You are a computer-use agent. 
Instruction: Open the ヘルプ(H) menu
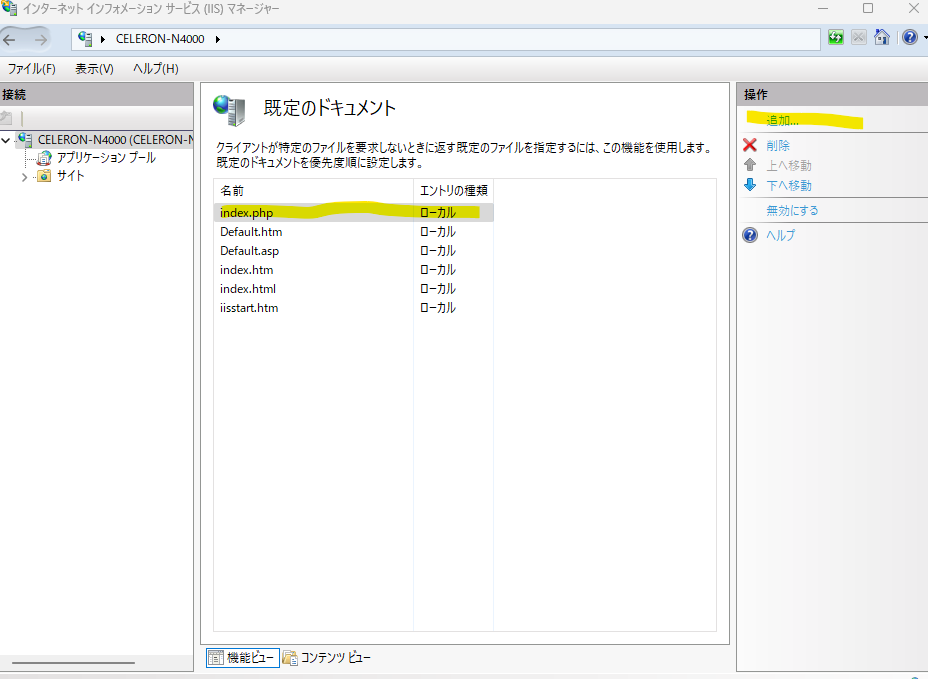point(156,69)
